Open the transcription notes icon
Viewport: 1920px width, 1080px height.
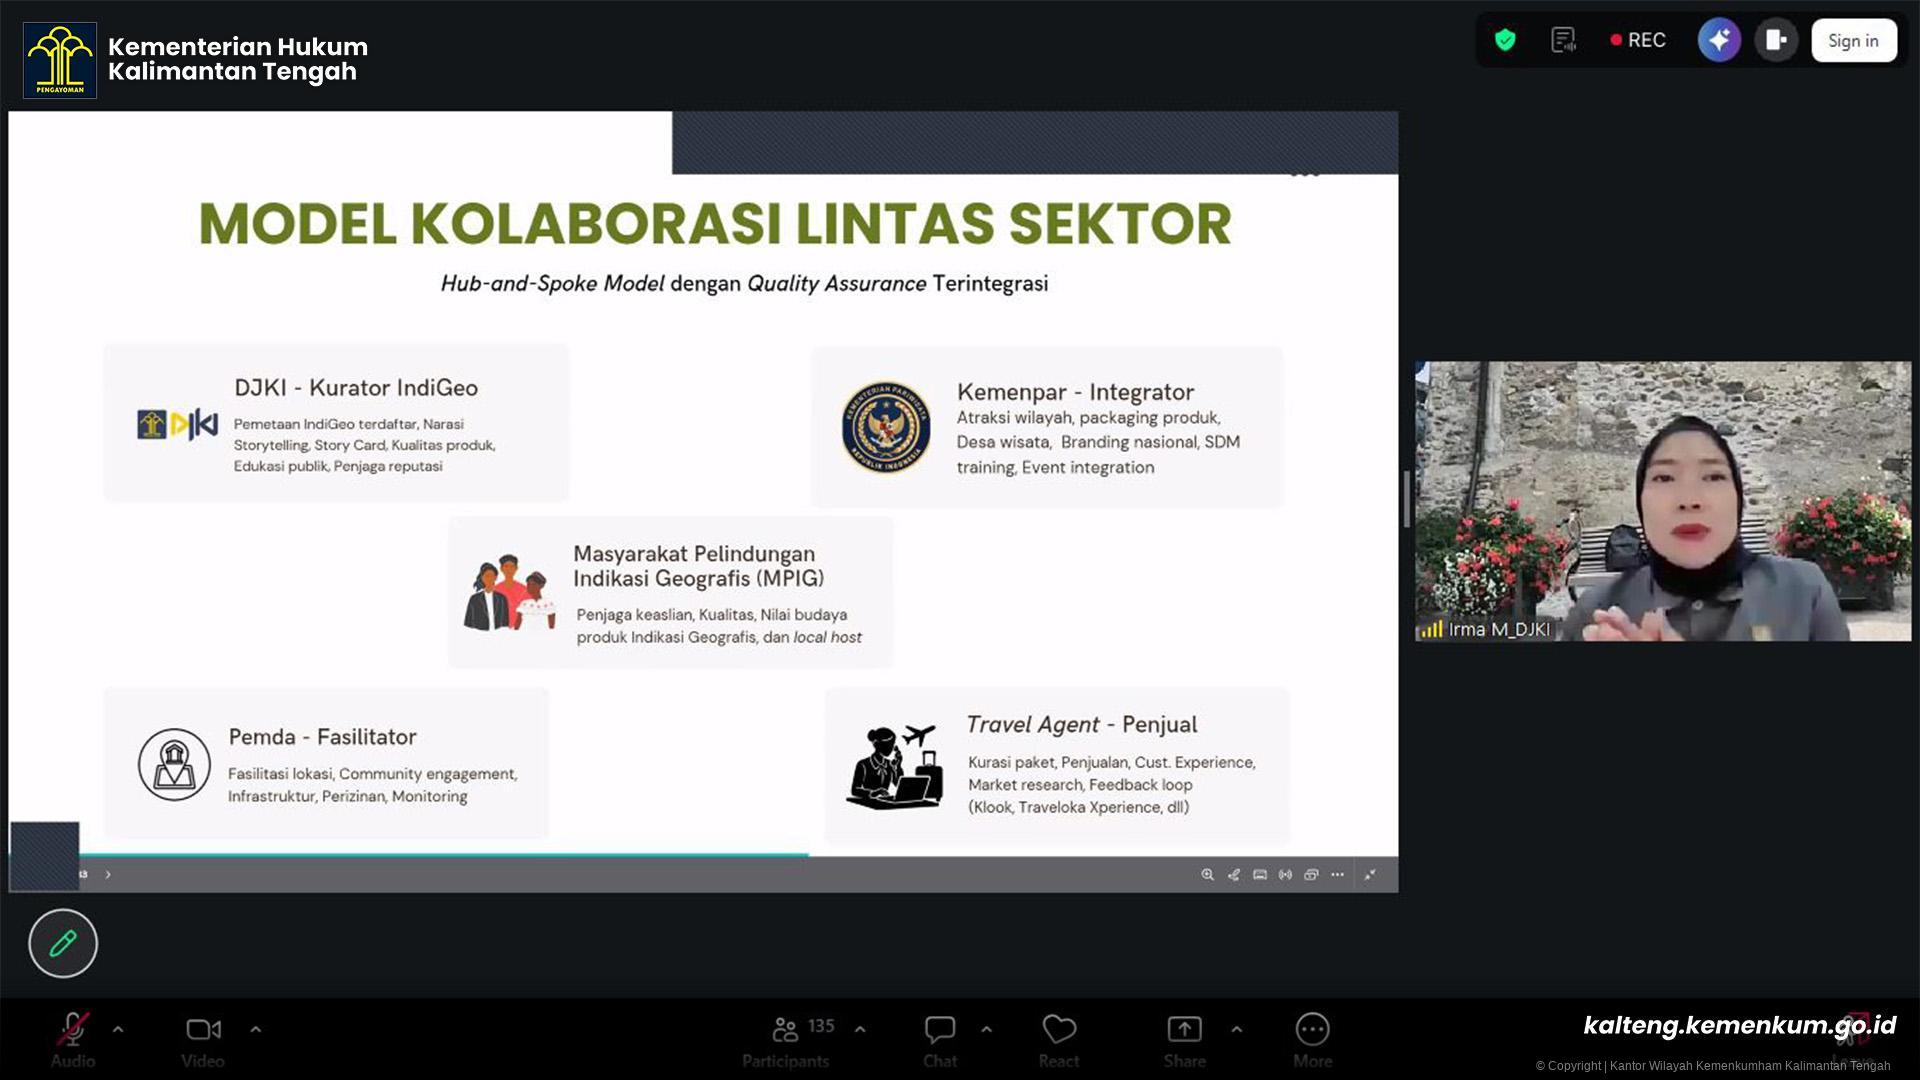[x=1563, y=40]
